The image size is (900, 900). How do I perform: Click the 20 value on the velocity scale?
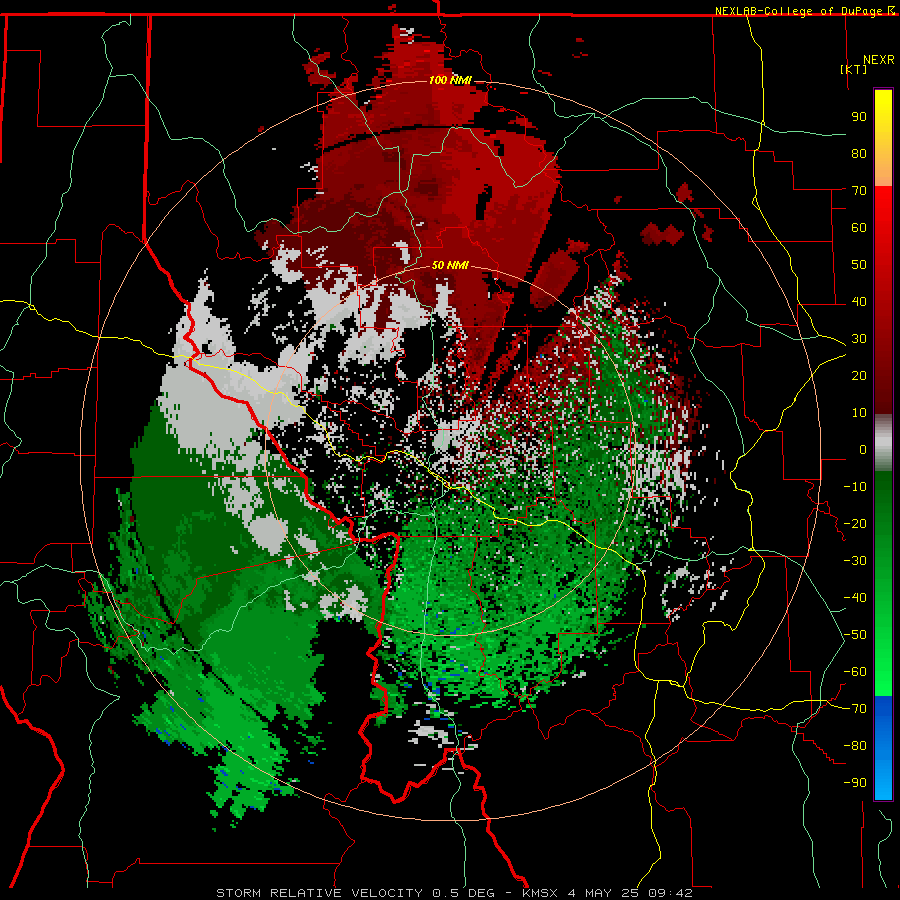click(859, 376)
